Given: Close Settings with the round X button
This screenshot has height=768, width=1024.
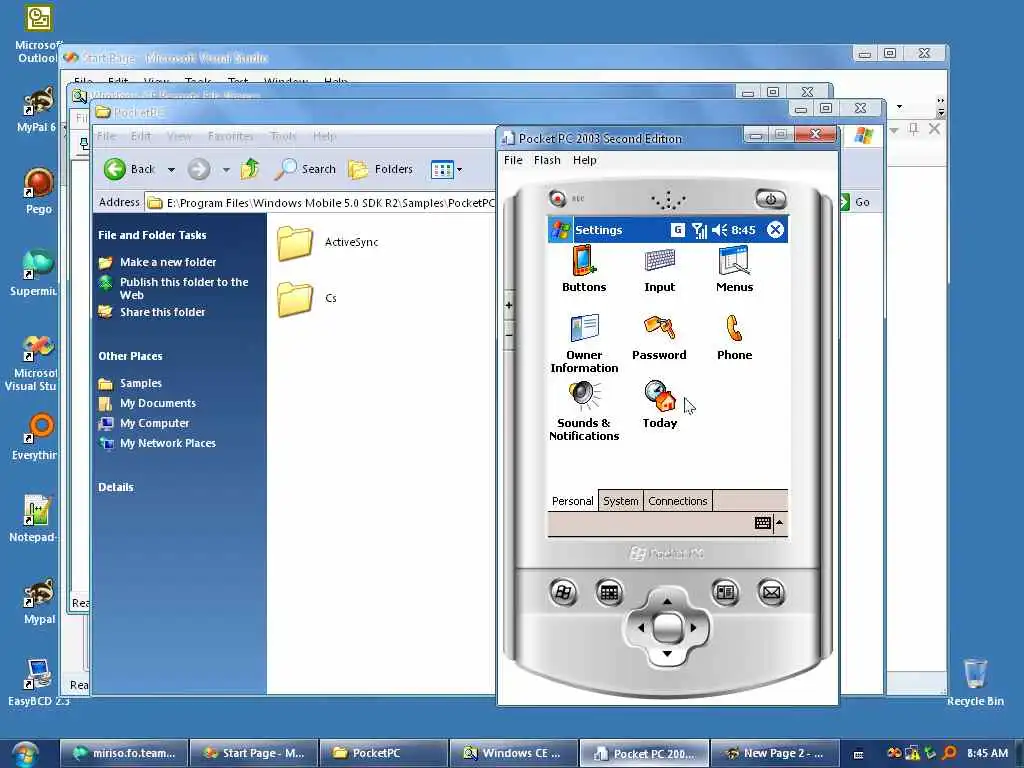Looking at the screenshot, I should click(x=775, y=230).
